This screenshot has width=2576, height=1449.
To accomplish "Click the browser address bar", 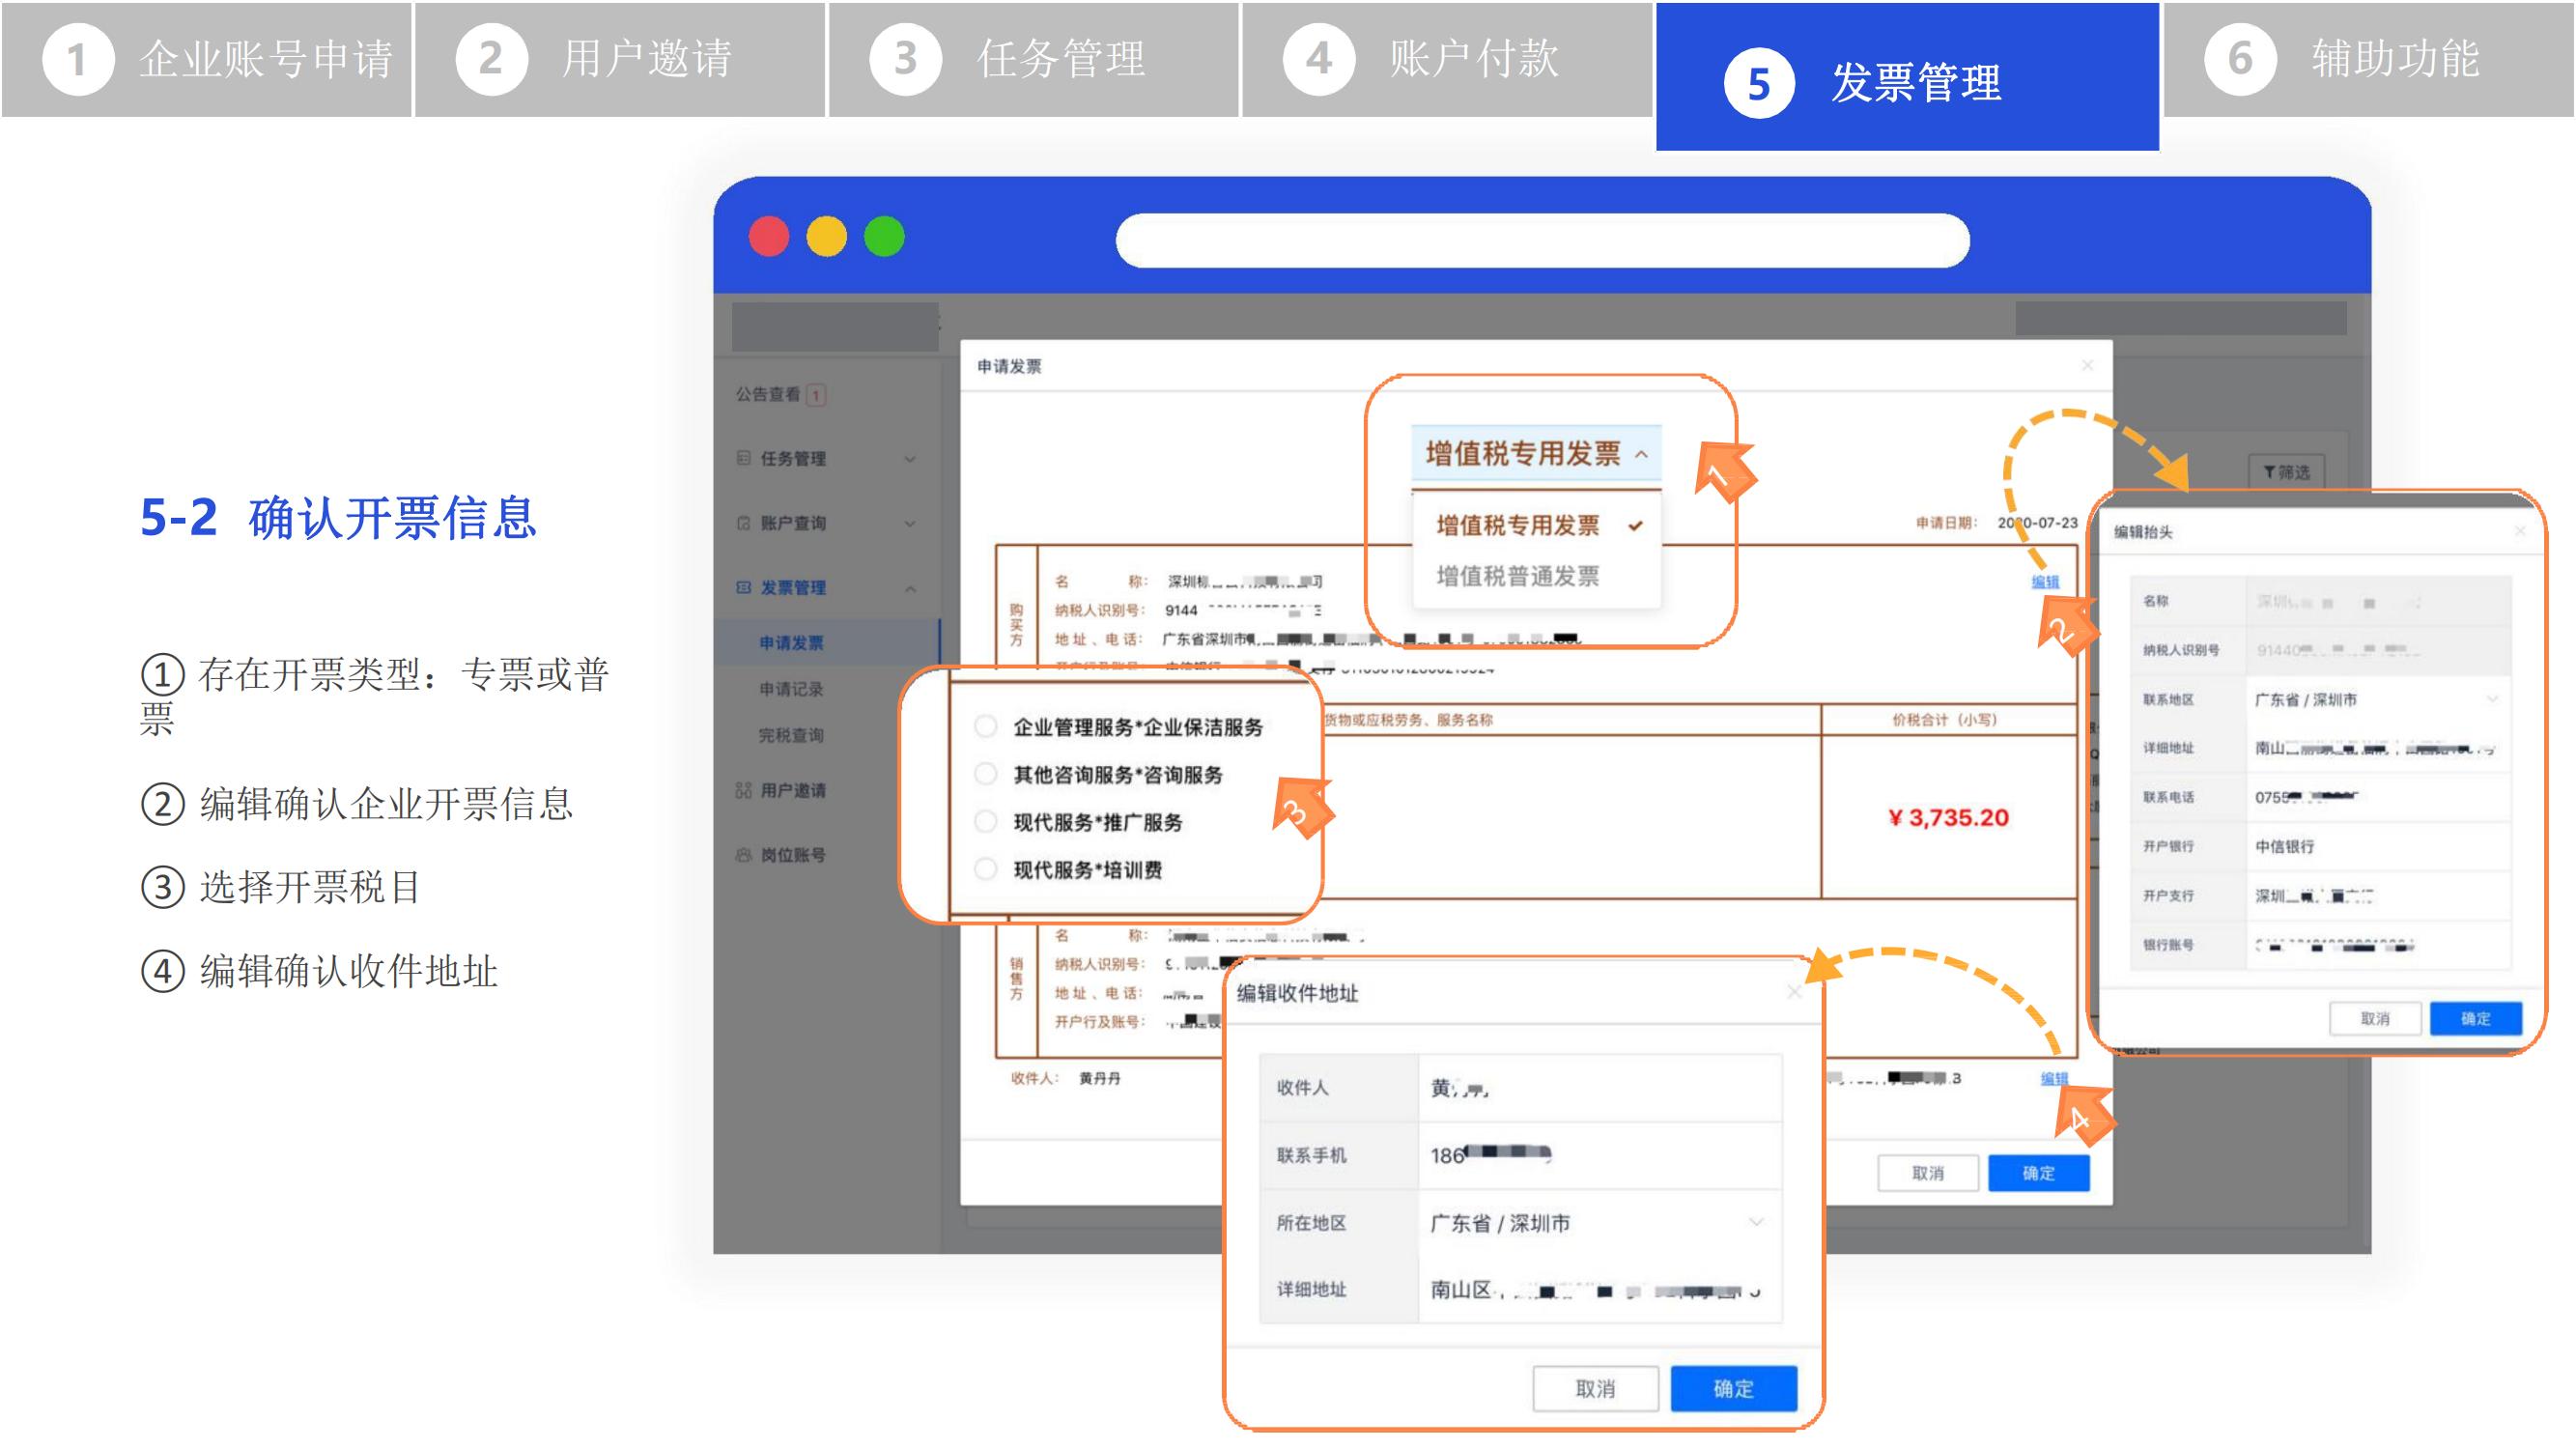I will (1542, 240).
